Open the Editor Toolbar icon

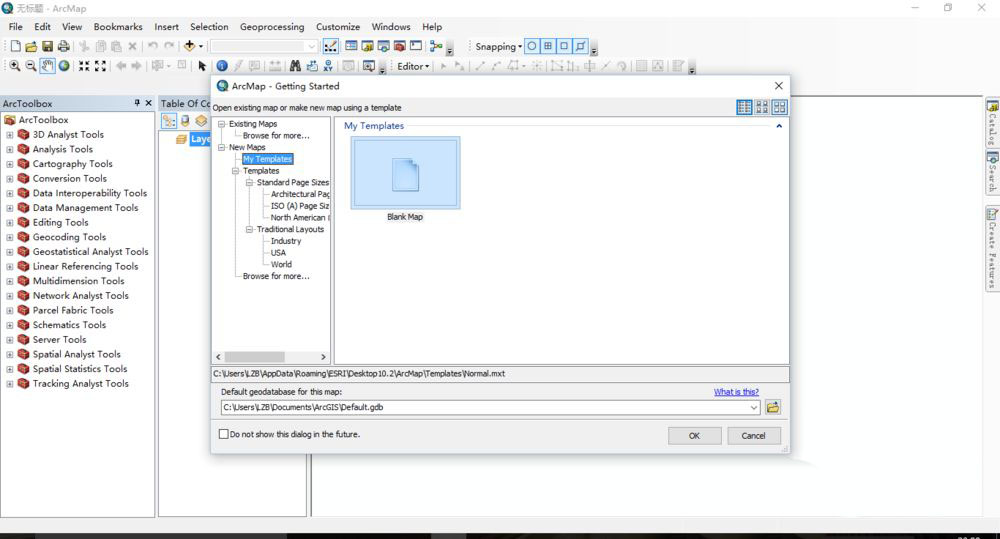pos(331,46)
